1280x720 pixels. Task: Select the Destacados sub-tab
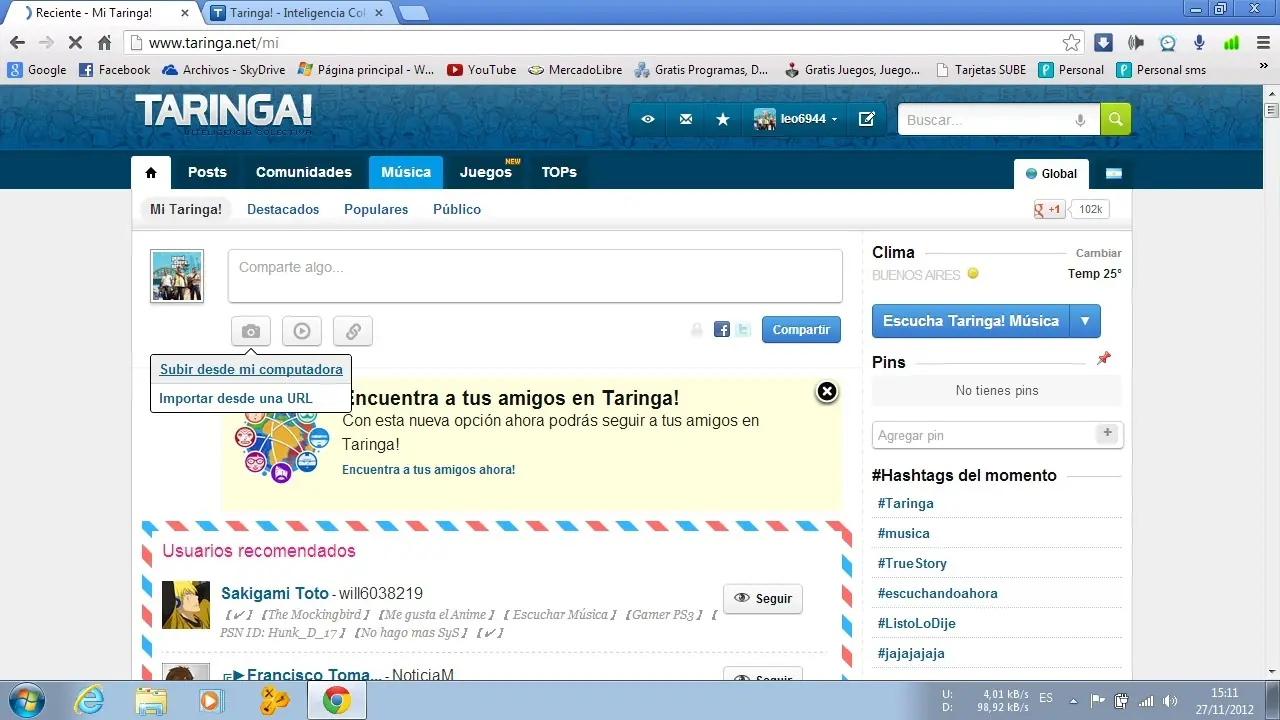[283, 209]
